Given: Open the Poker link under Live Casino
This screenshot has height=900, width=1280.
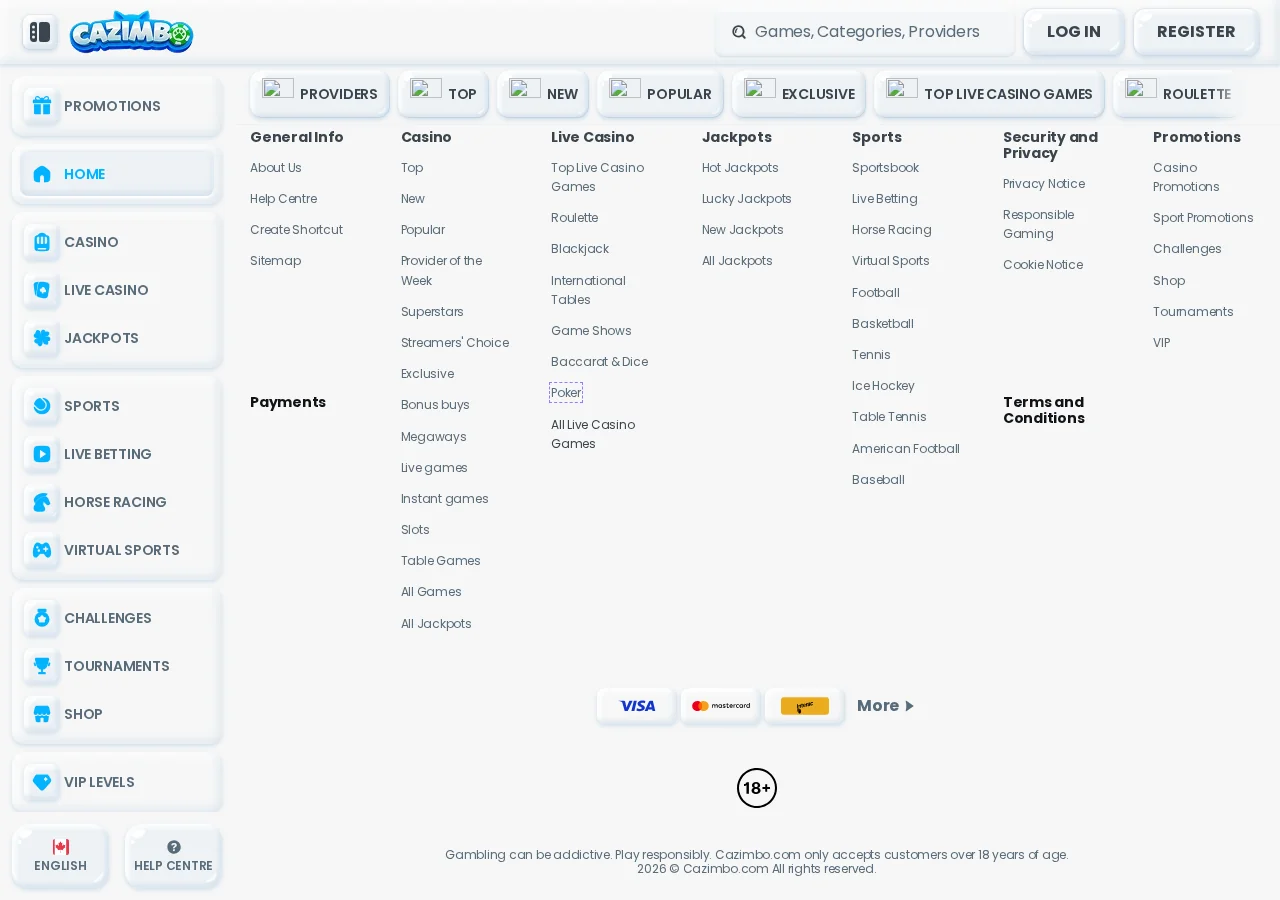Looking at the screenshot, I should pos(566,393).
